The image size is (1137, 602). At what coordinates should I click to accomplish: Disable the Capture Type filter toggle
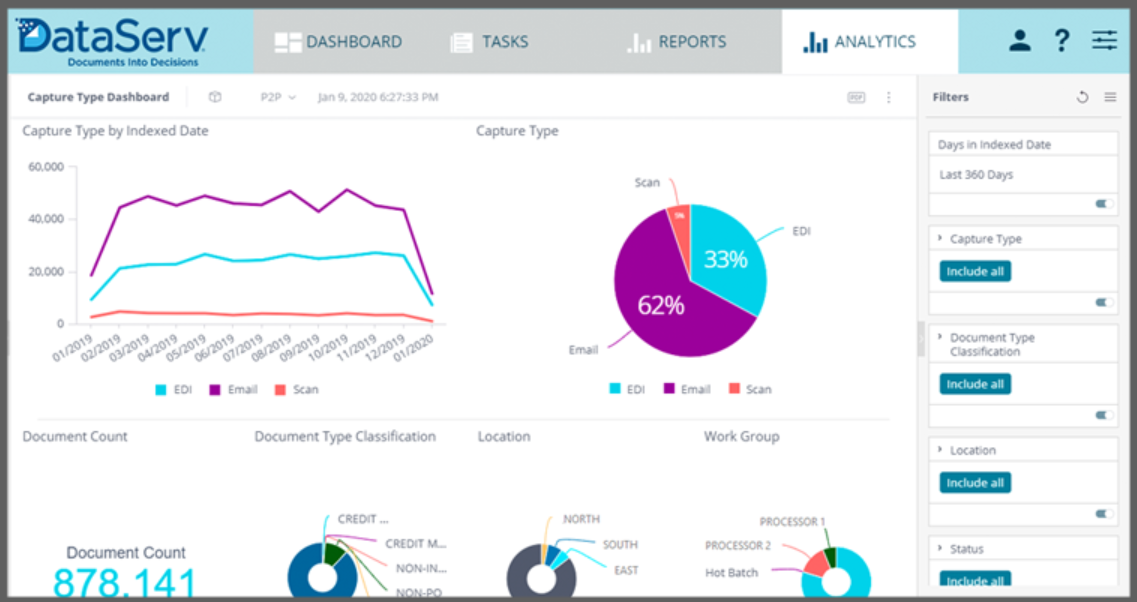point(1104,302)
